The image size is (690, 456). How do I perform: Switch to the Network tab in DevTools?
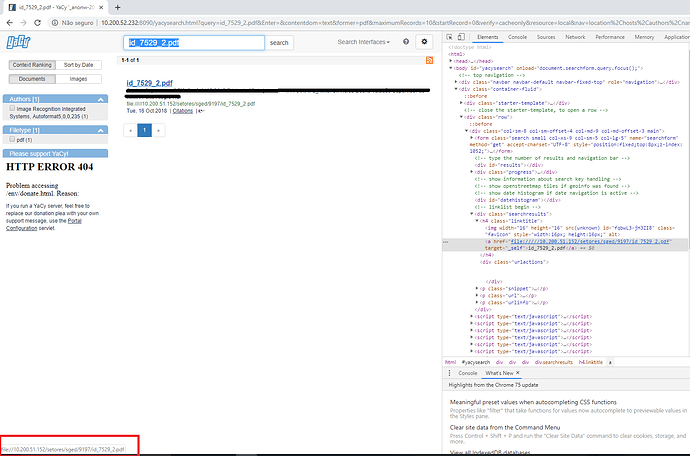click(x=575, y=36)
